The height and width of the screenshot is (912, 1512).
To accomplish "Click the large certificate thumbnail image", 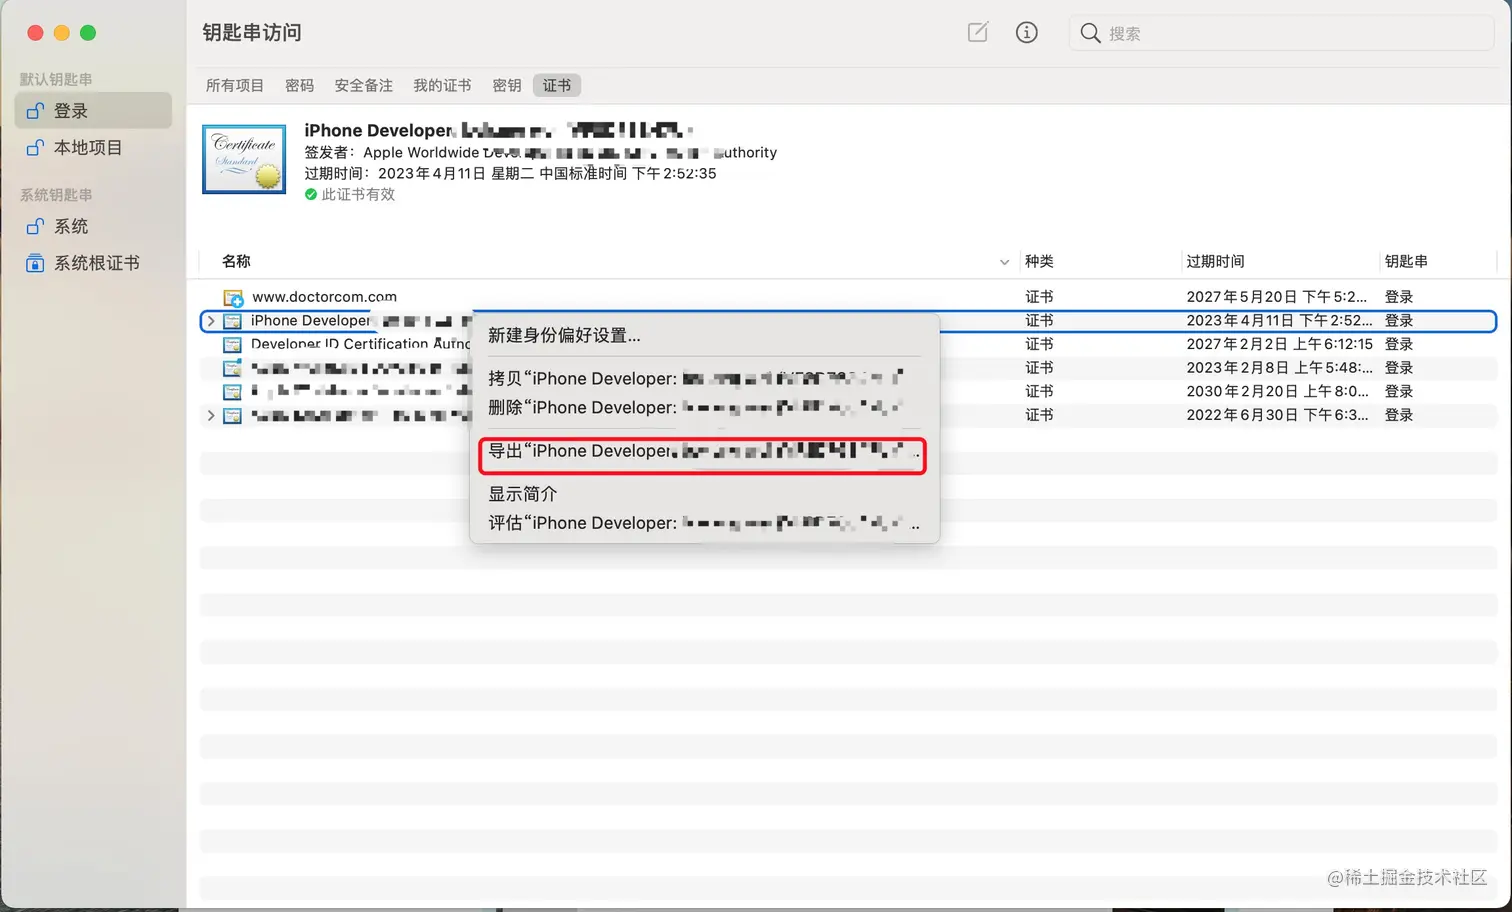I will (x=244, y=159).
